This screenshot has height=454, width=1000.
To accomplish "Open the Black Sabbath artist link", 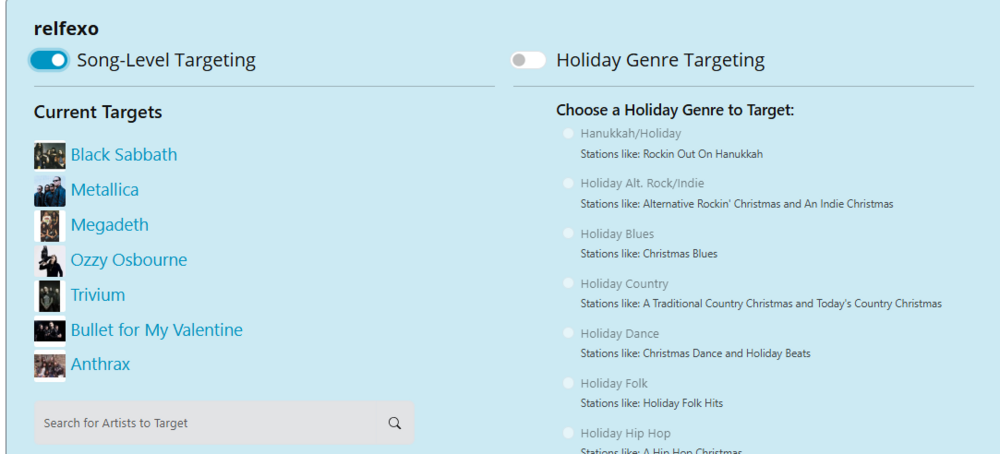I will 124,155.
